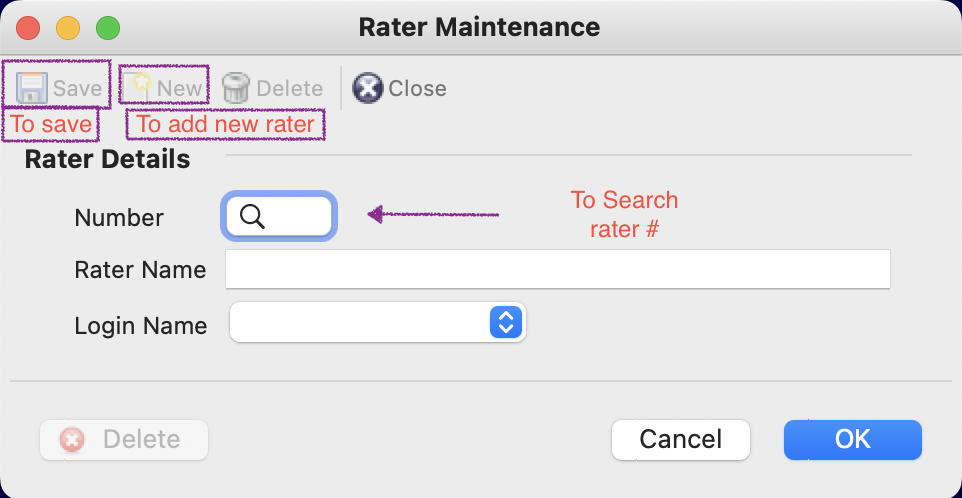The width and height of the screenshot is (962, 498).
Task: Select the New toolbar label
Action: pos(179,88)
